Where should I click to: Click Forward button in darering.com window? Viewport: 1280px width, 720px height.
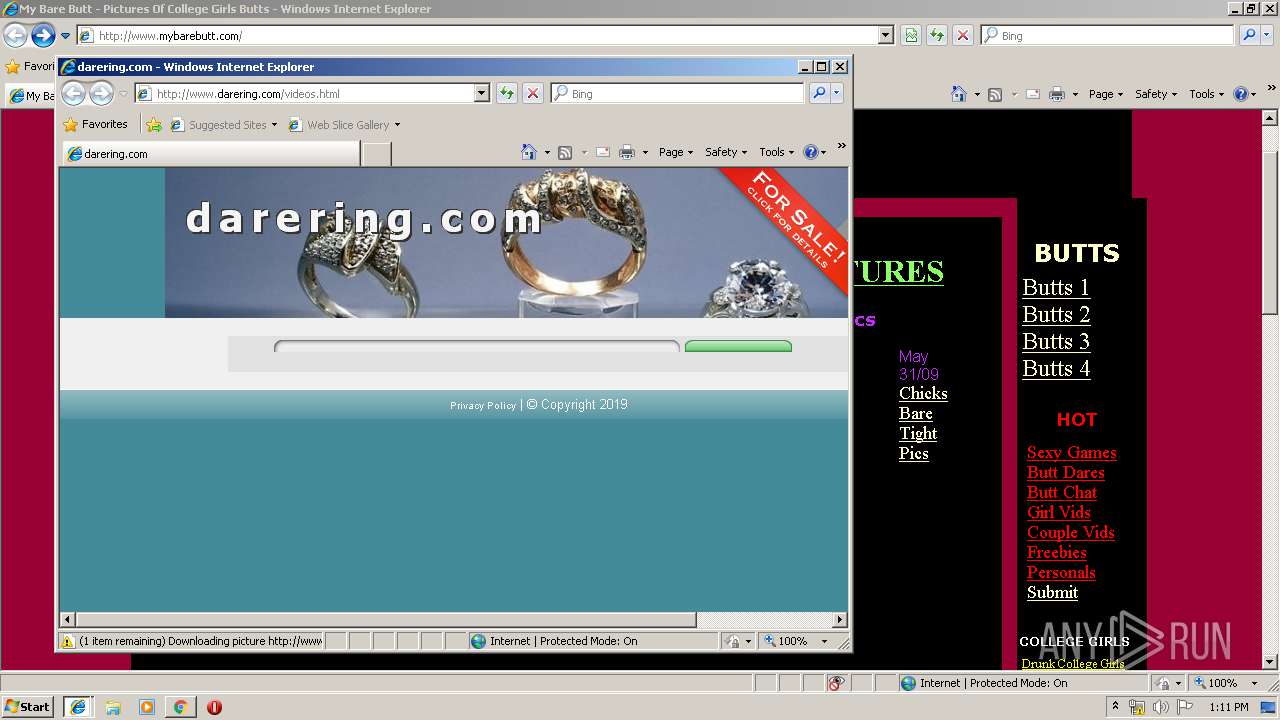[x=101, y=93]
